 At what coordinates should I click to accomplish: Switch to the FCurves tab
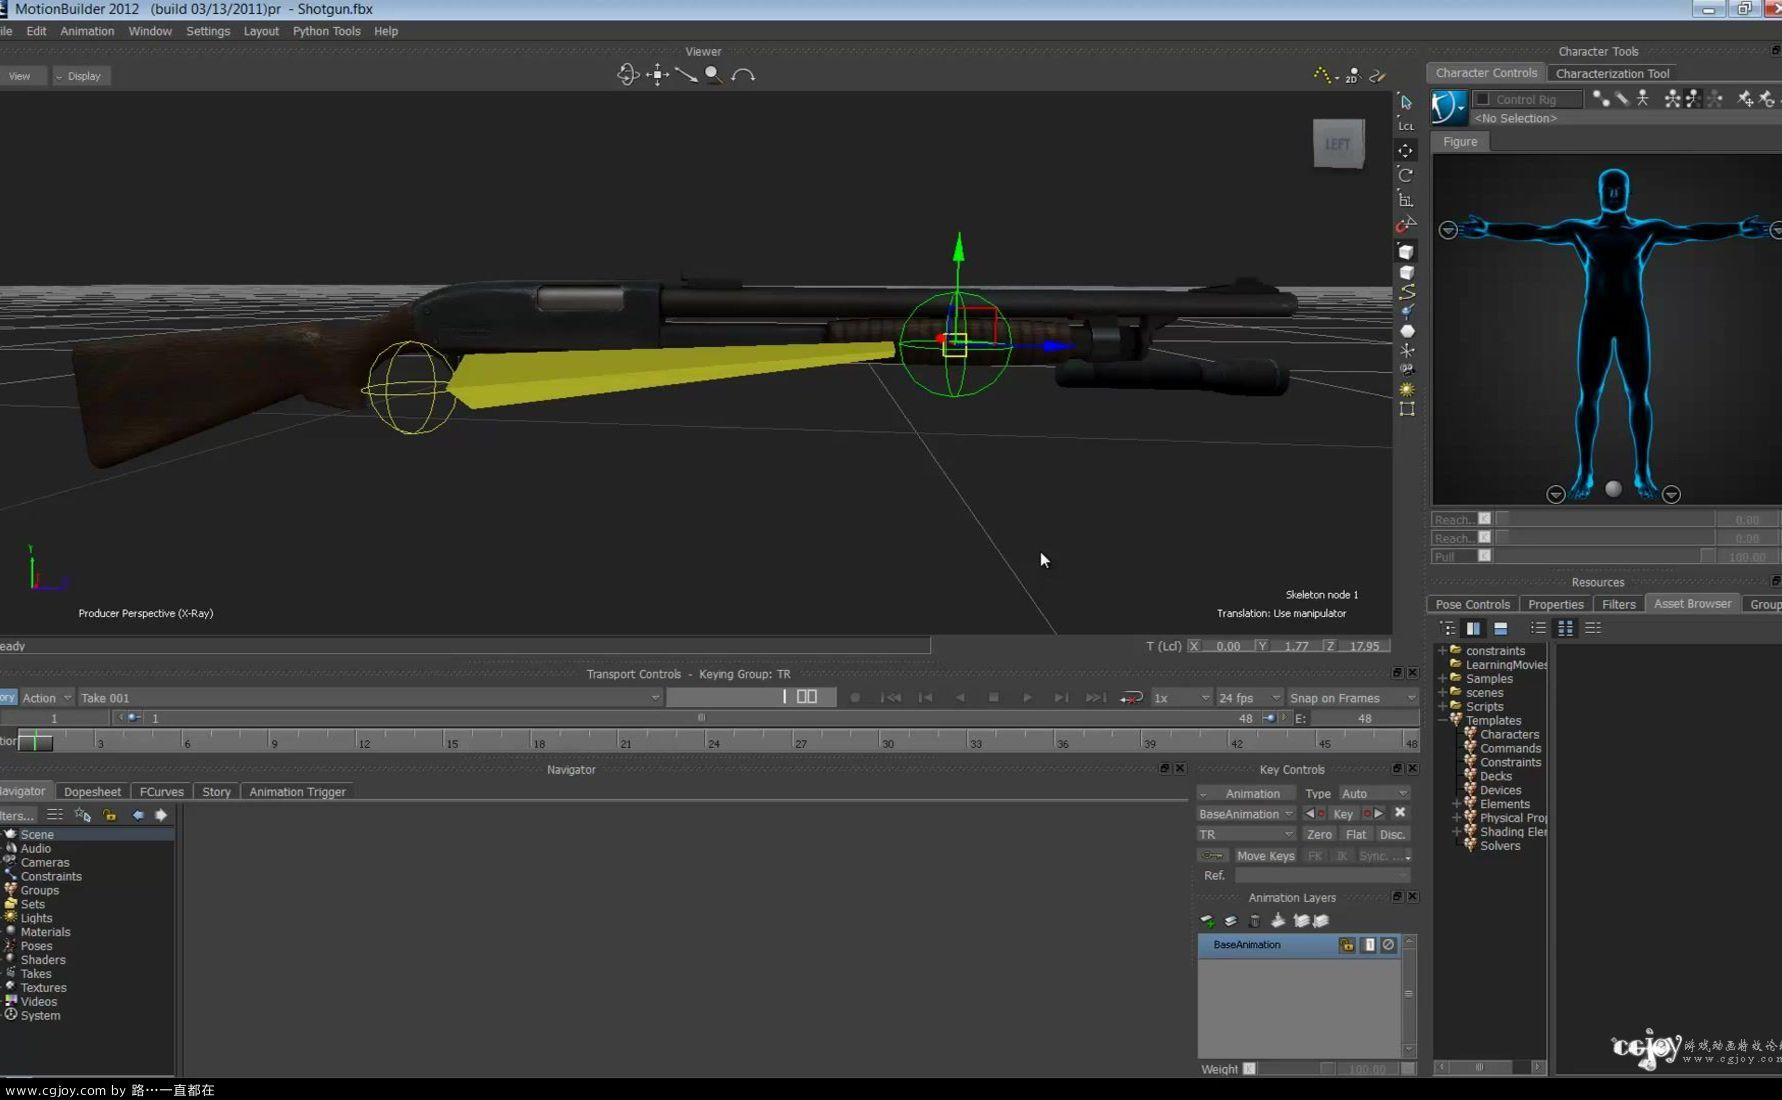click(x=161, y=792)
